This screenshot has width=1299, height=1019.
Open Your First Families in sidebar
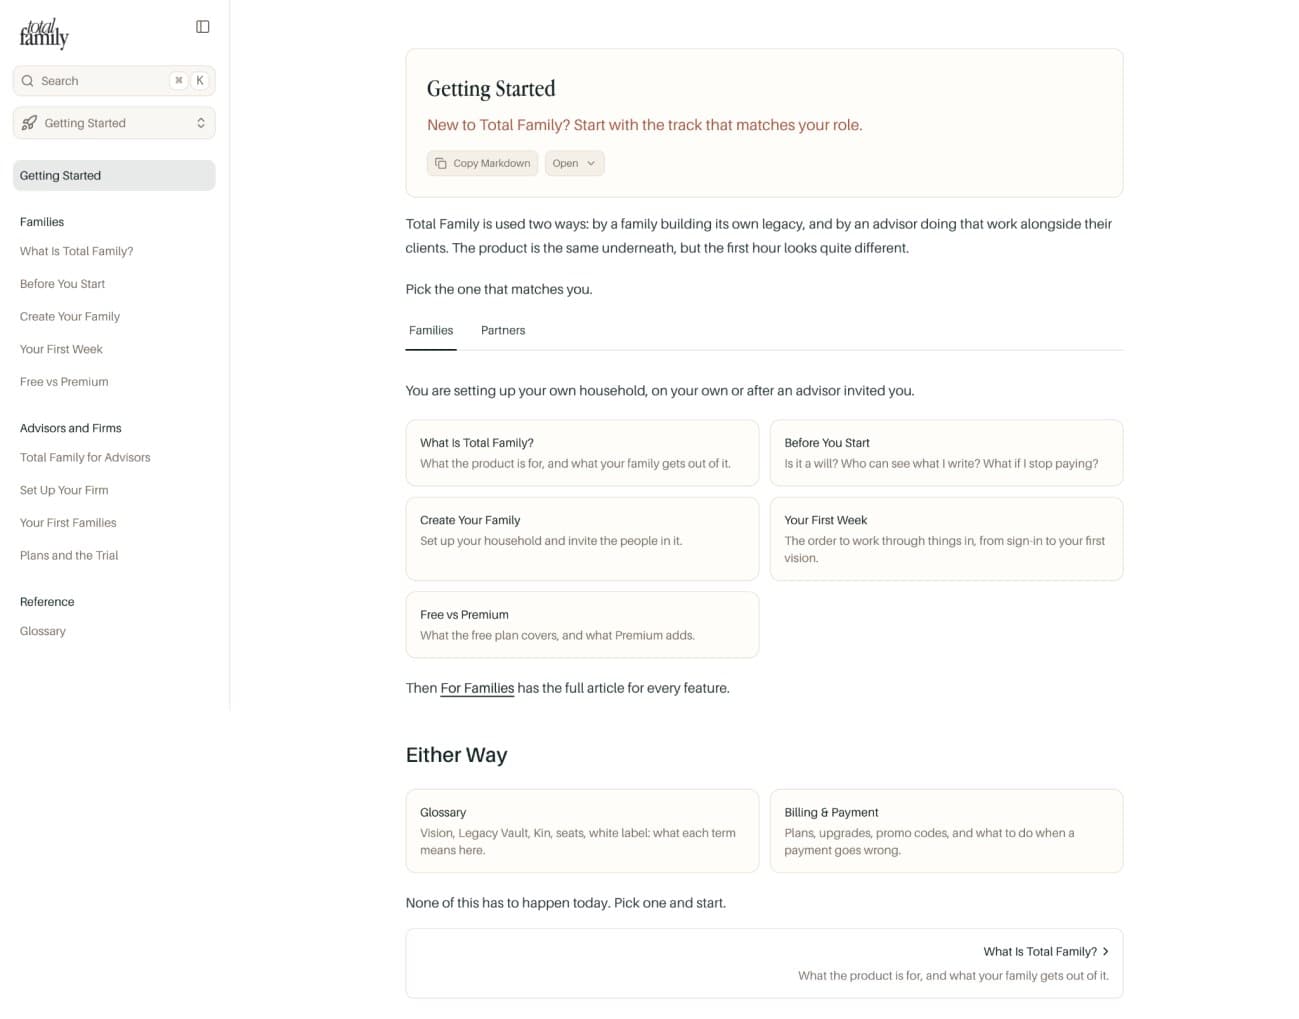68,523
